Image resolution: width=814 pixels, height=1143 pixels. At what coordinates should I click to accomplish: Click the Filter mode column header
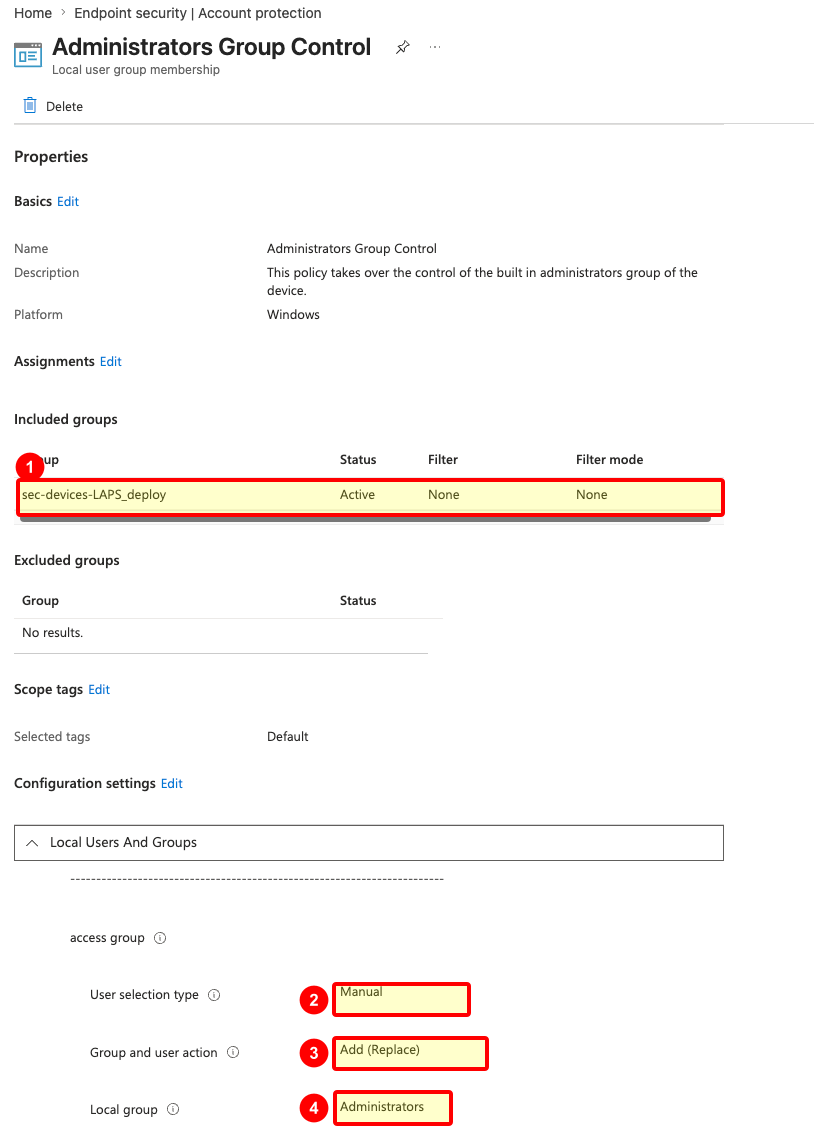[609, 460]
